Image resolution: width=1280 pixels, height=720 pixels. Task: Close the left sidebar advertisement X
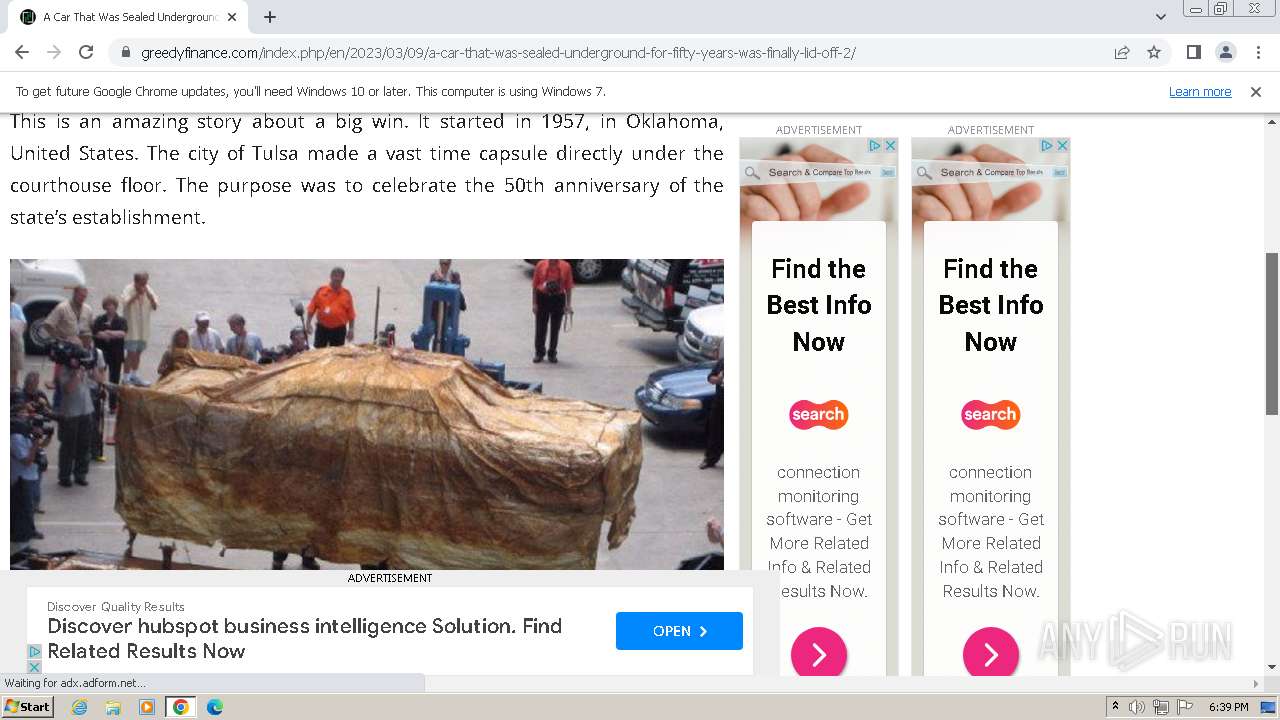(890, 146)
